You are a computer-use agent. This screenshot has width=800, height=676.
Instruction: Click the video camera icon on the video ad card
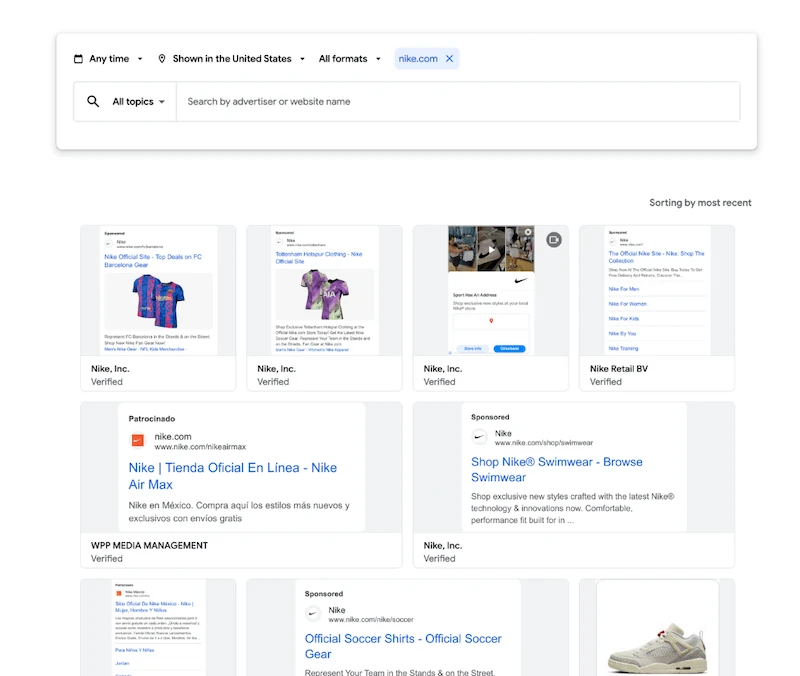pos(554,240)
